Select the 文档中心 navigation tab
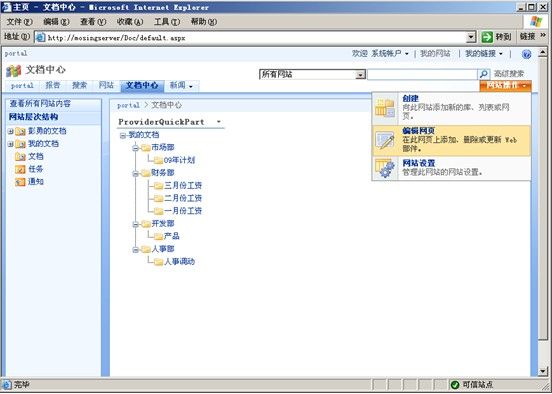Screen dimensions: 552x394 tap(142, 86)
